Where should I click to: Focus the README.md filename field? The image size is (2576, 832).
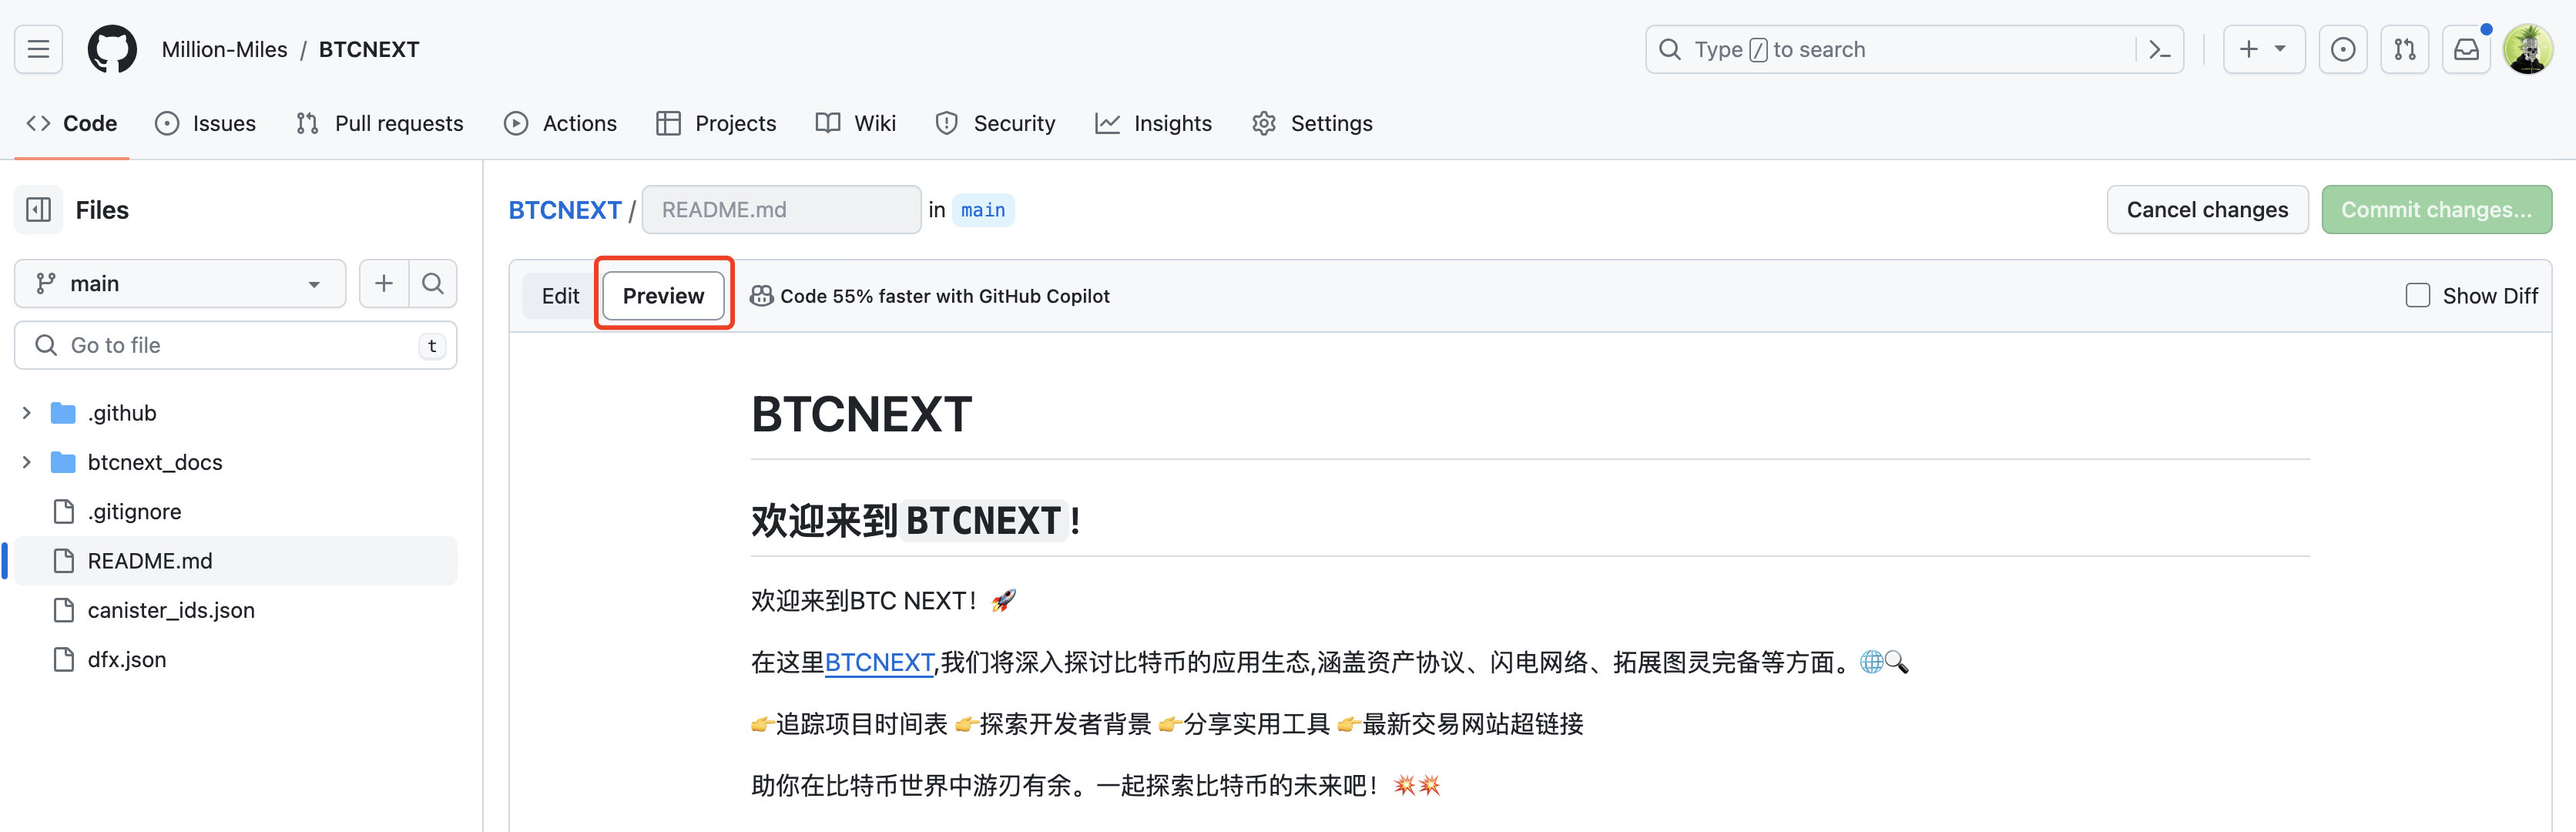(x=782, y=210)
